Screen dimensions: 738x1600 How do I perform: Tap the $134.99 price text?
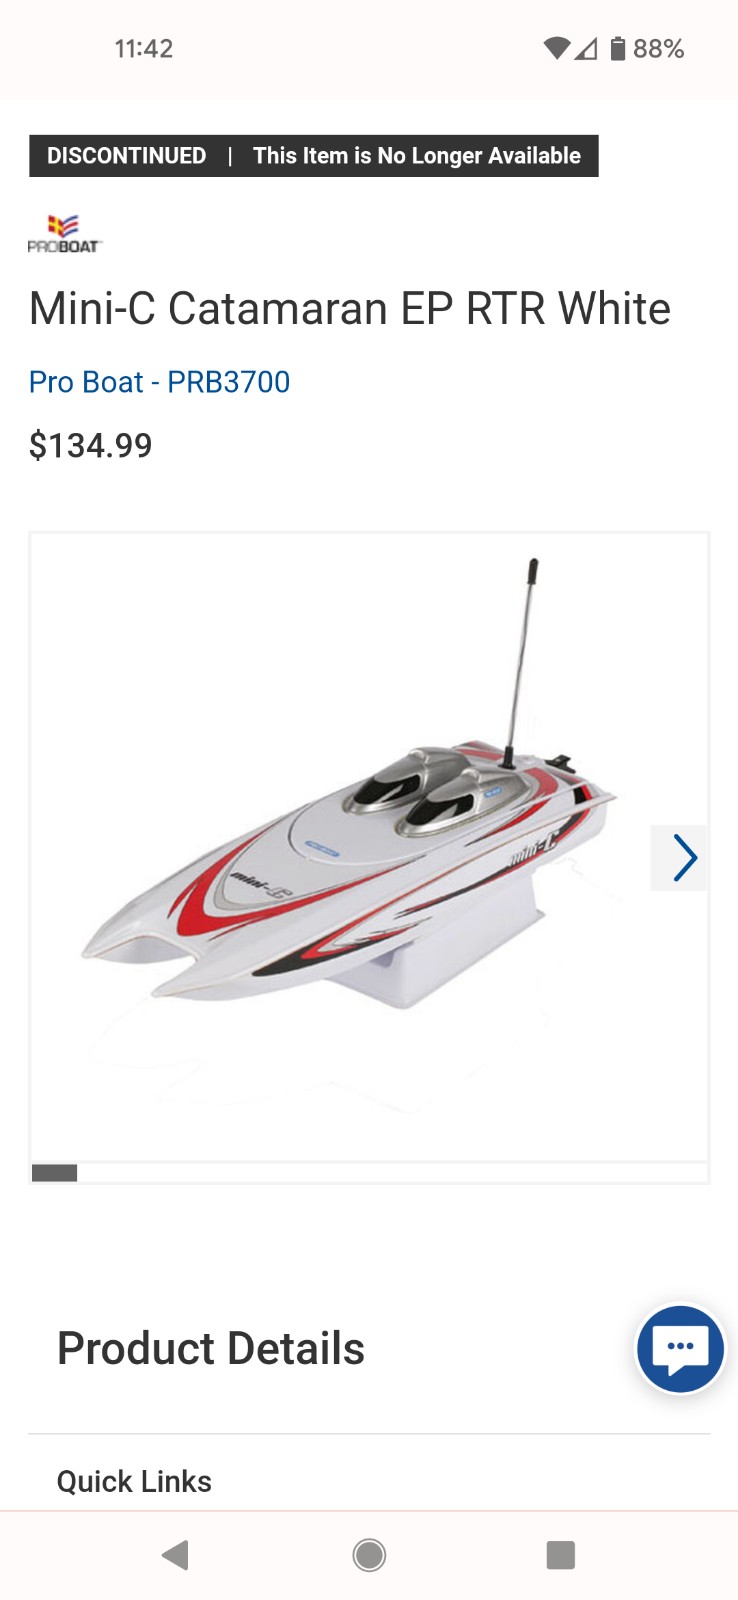click(x=90, y=445)
